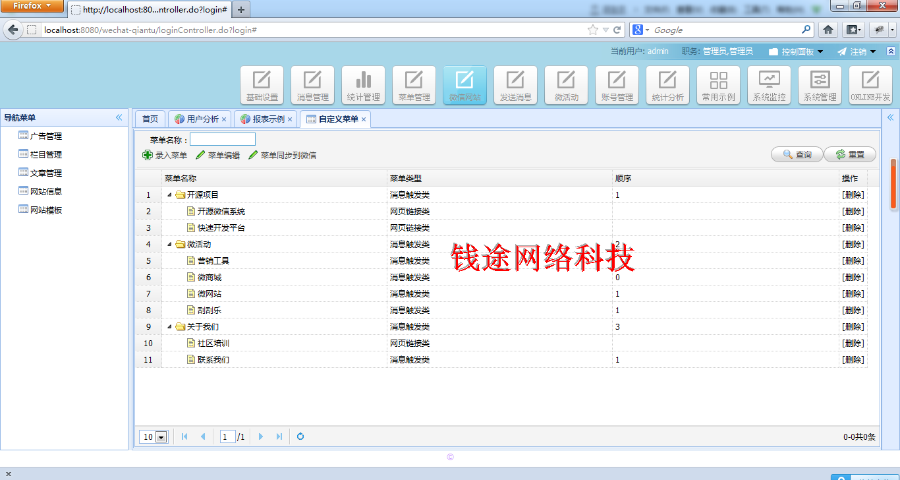The width and height of the screenshot is (900, 480).
Task: Focus the Google search box in browser
Action: click(727, 30)
